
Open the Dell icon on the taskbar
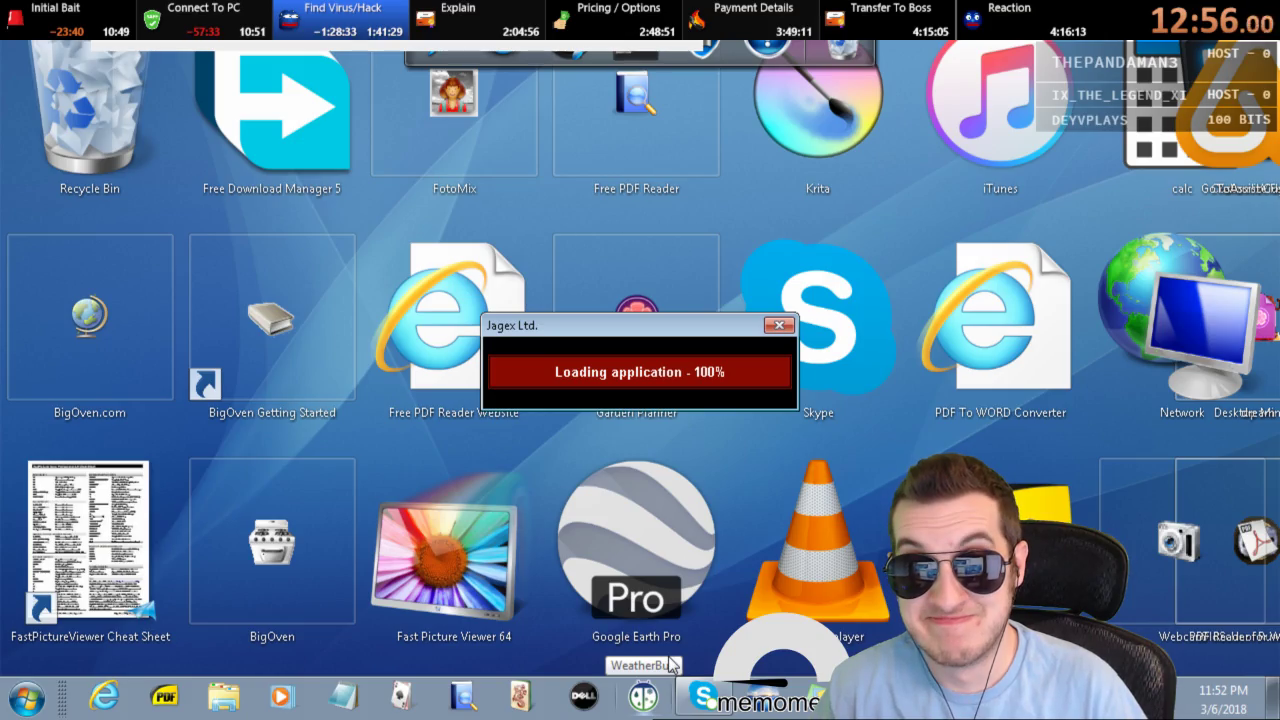click(x=584, y=696)
